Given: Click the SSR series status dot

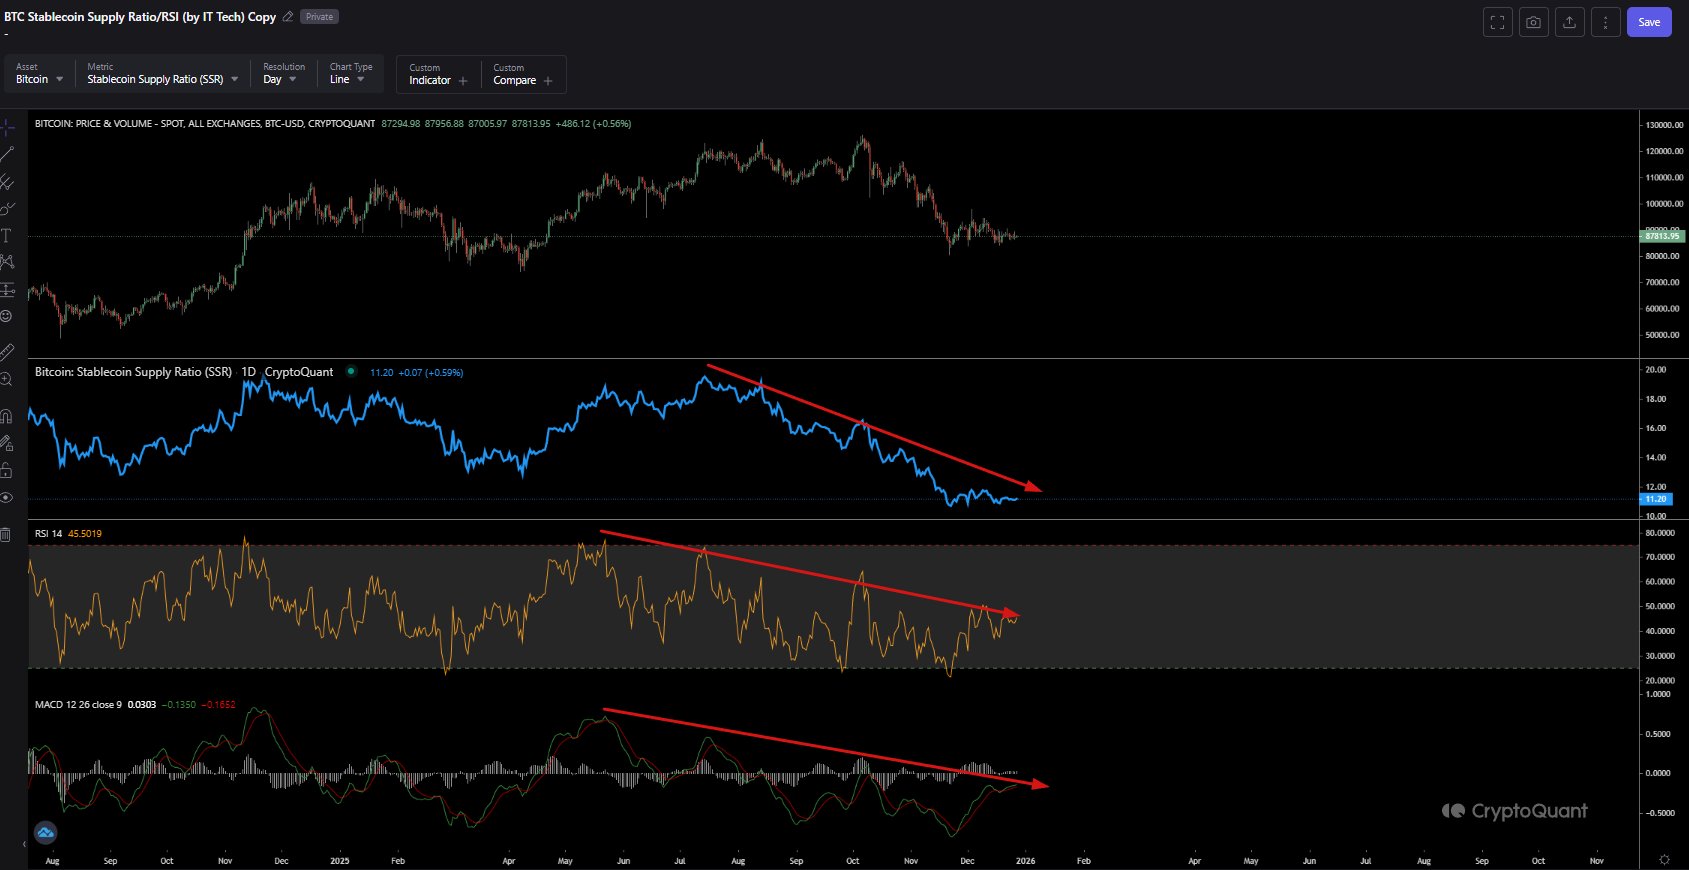Looking at the screenshot, I should [x=351, y=371].
